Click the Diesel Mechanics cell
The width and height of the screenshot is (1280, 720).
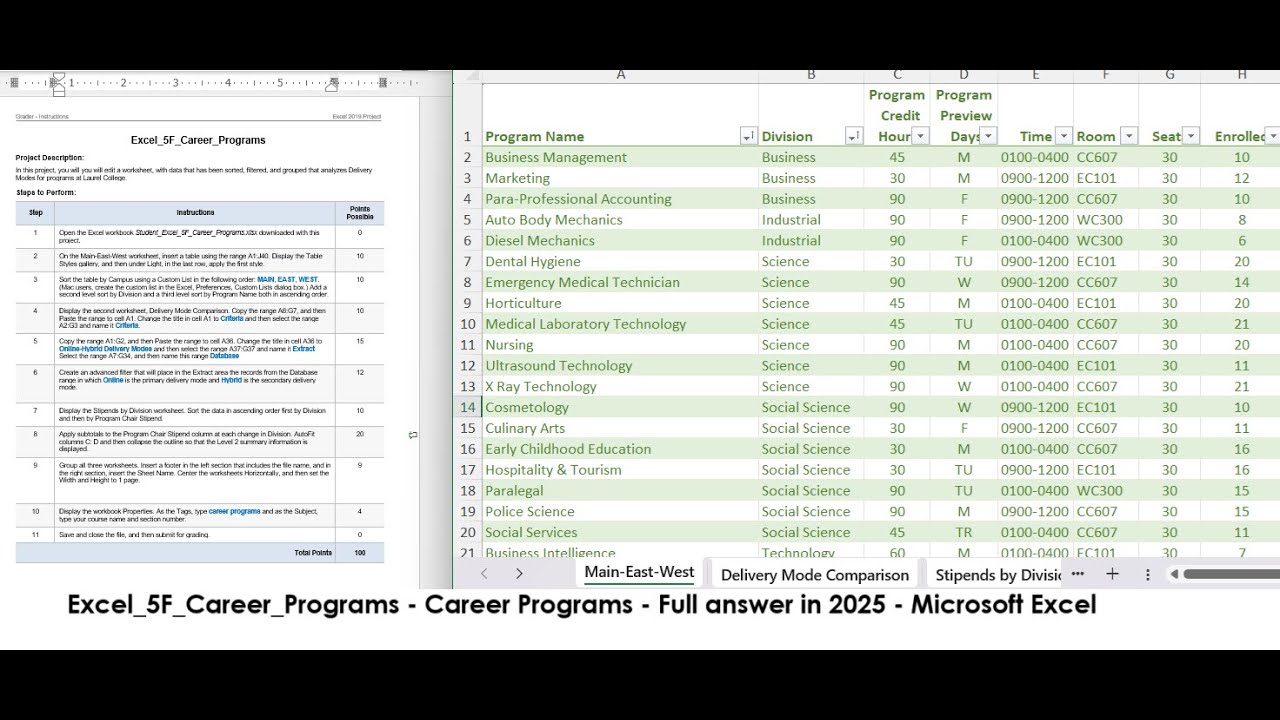pos(620,240)
